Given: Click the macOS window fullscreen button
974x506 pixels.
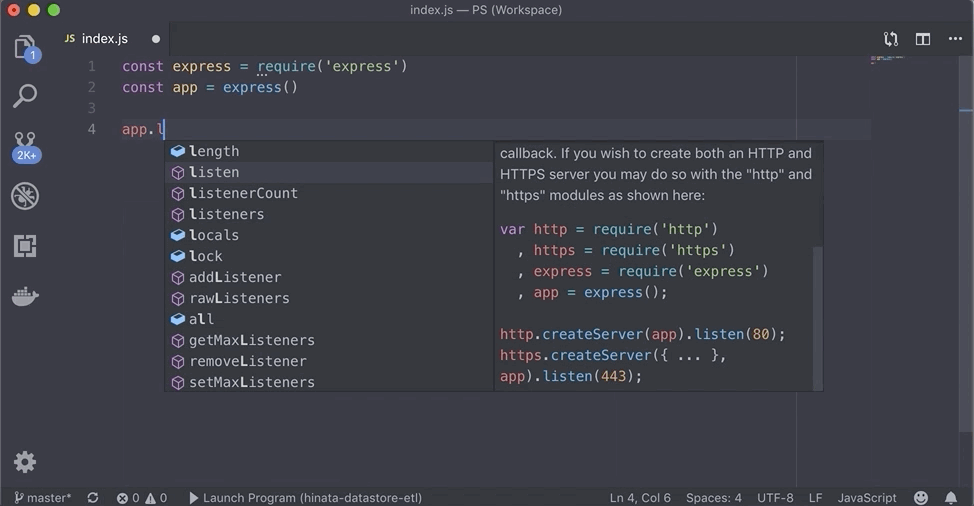Looking at the screenshot, I should pyautogui.click(x=54, y=10).
